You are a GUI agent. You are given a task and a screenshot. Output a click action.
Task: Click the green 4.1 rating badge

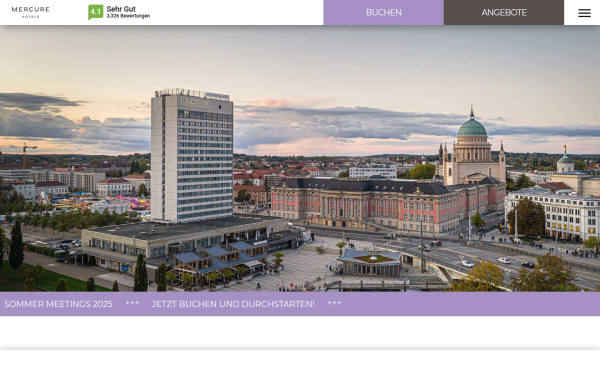95,12
